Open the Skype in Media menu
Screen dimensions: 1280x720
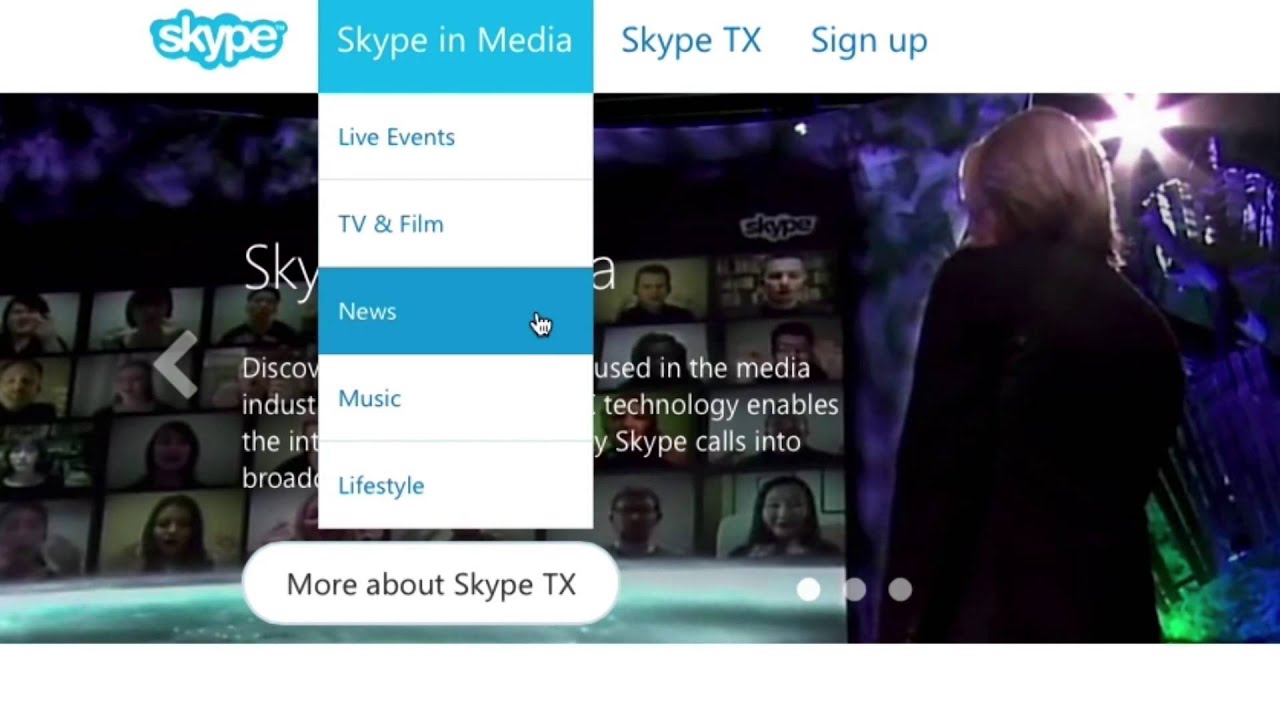coord(455,46)
